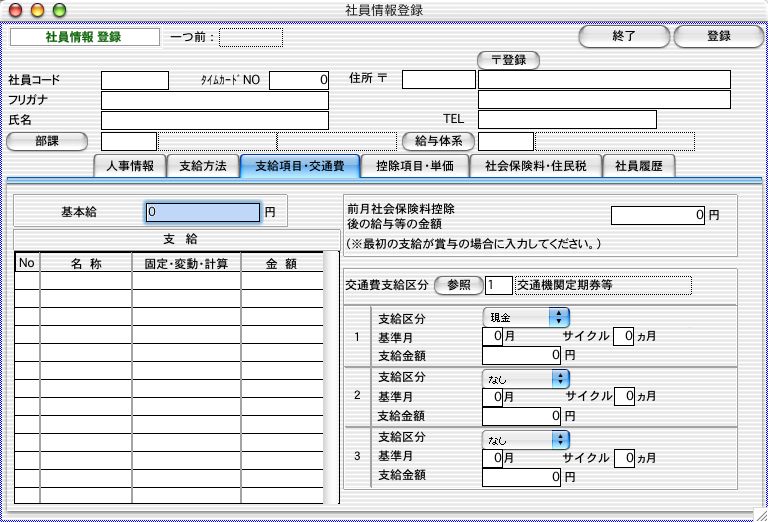The height and width of the screenshot is (522, 768).
Task: Focus the フリガナ text field
Action: tap(214, 100)
